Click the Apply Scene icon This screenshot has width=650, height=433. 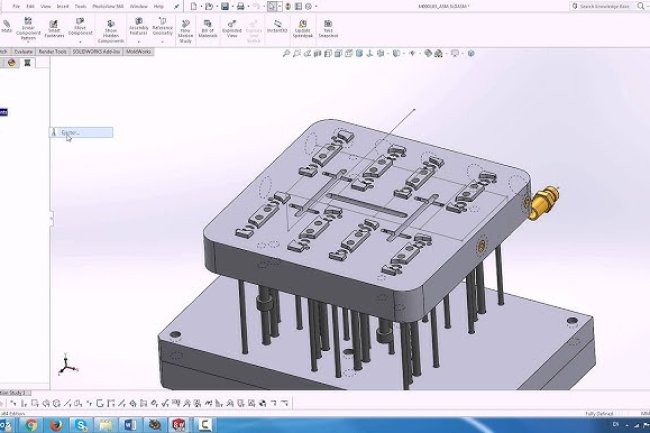(439, 53)
